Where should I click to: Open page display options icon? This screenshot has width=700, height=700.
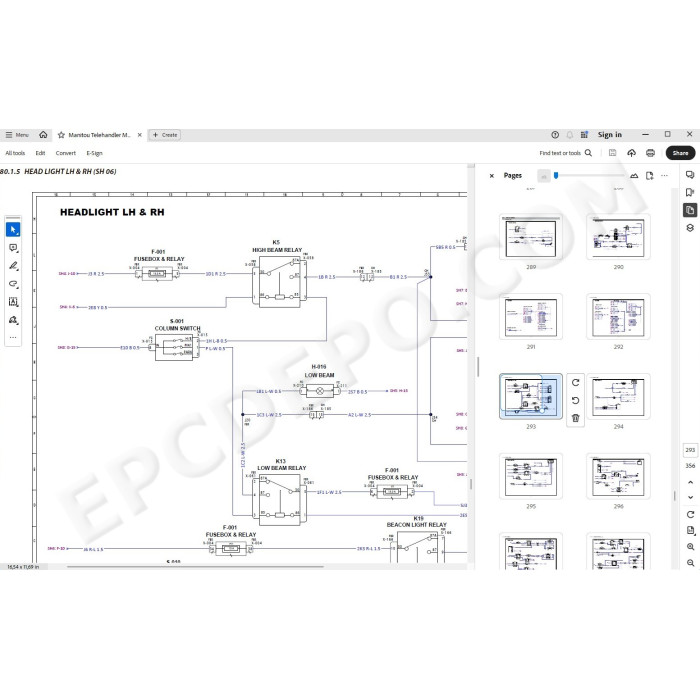tap(690, 531)
